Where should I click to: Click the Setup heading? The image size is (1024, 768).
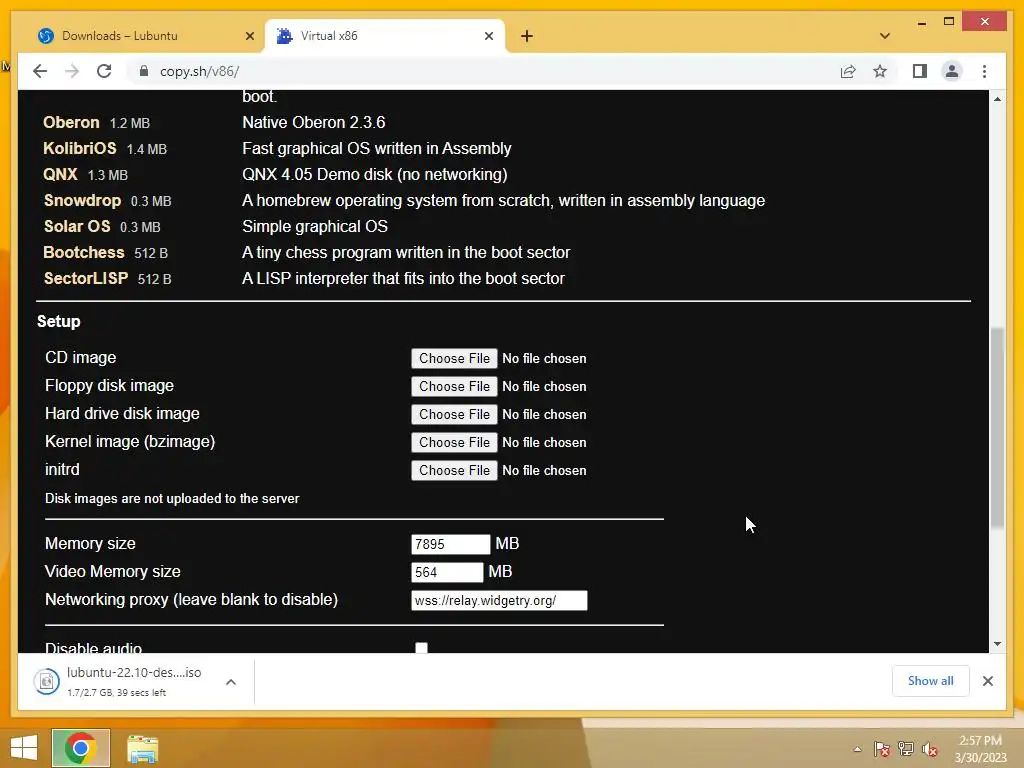[x=59, y=321]
